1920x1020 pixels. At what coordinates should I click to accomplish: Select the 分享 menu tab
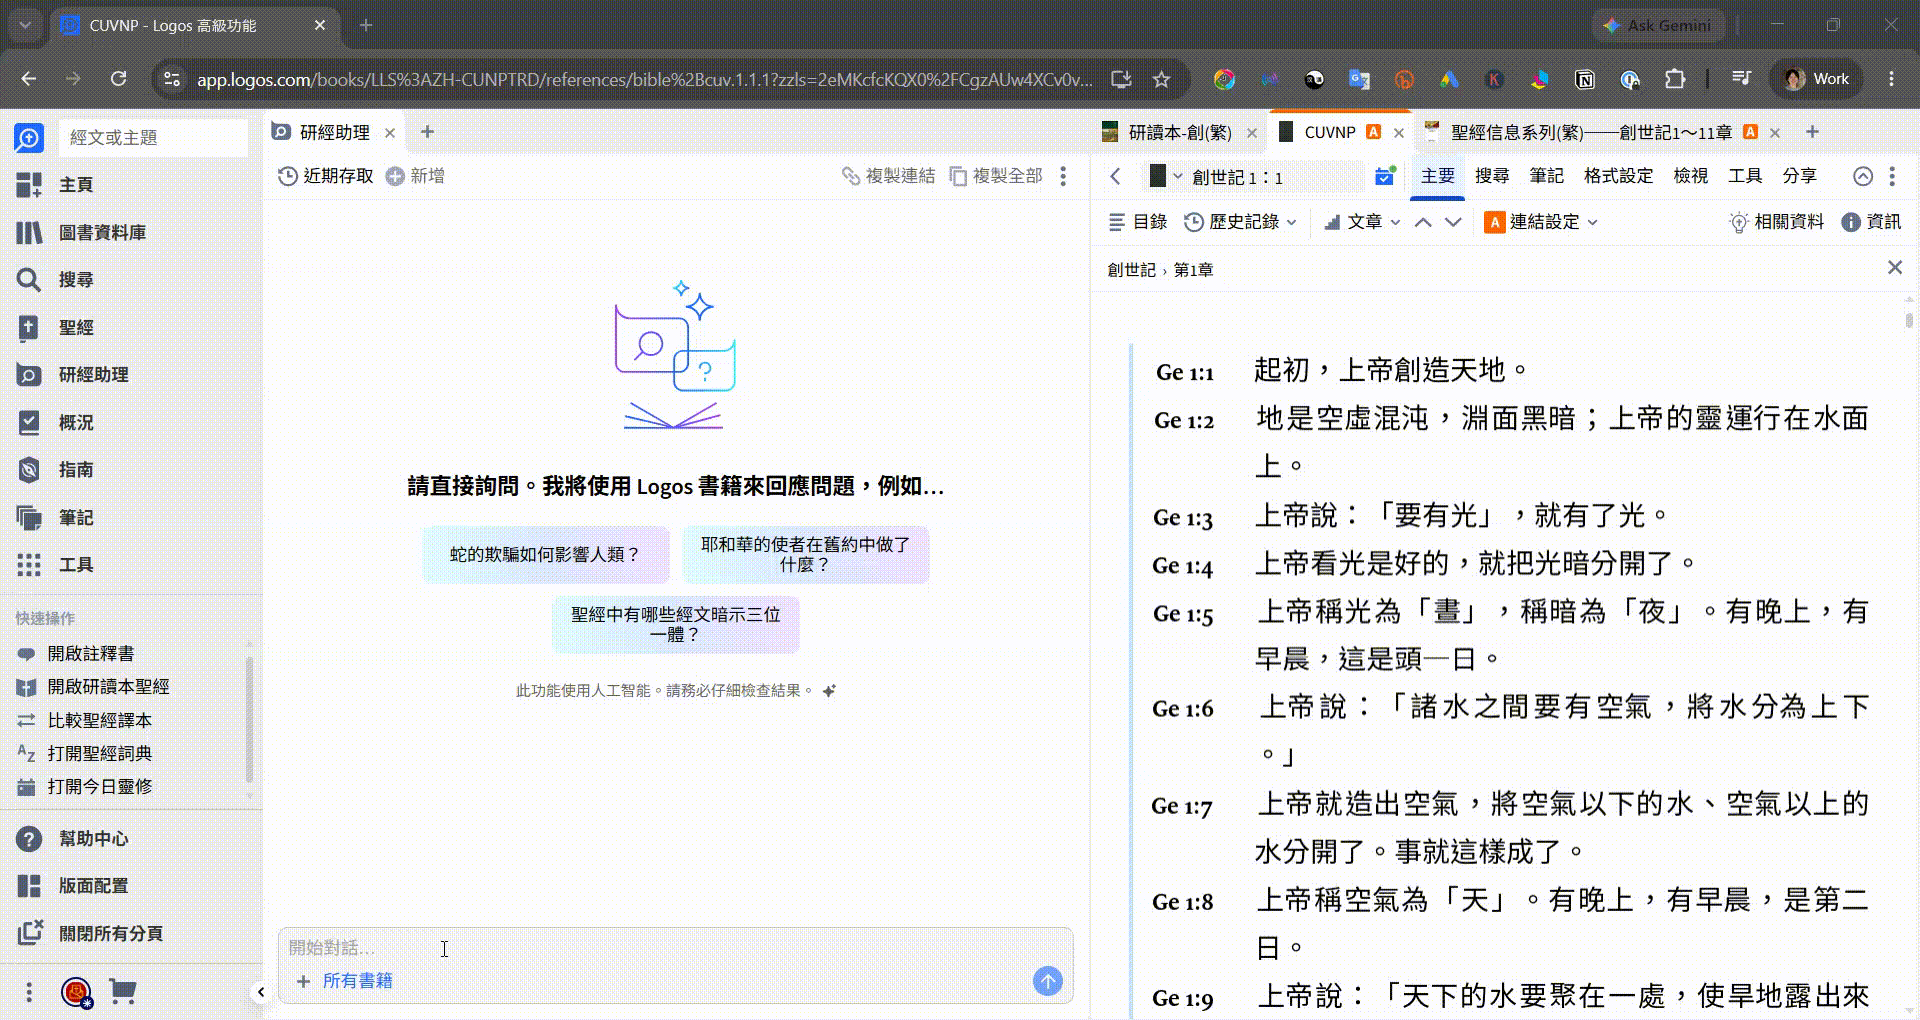(x=1799, y=176)
